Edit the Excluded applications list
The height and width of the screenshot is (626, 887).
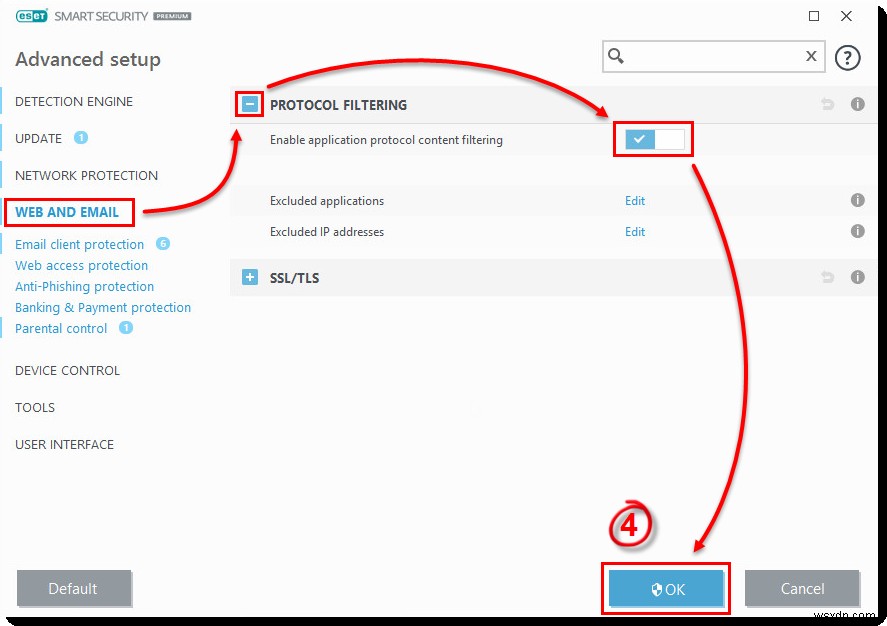635,201
